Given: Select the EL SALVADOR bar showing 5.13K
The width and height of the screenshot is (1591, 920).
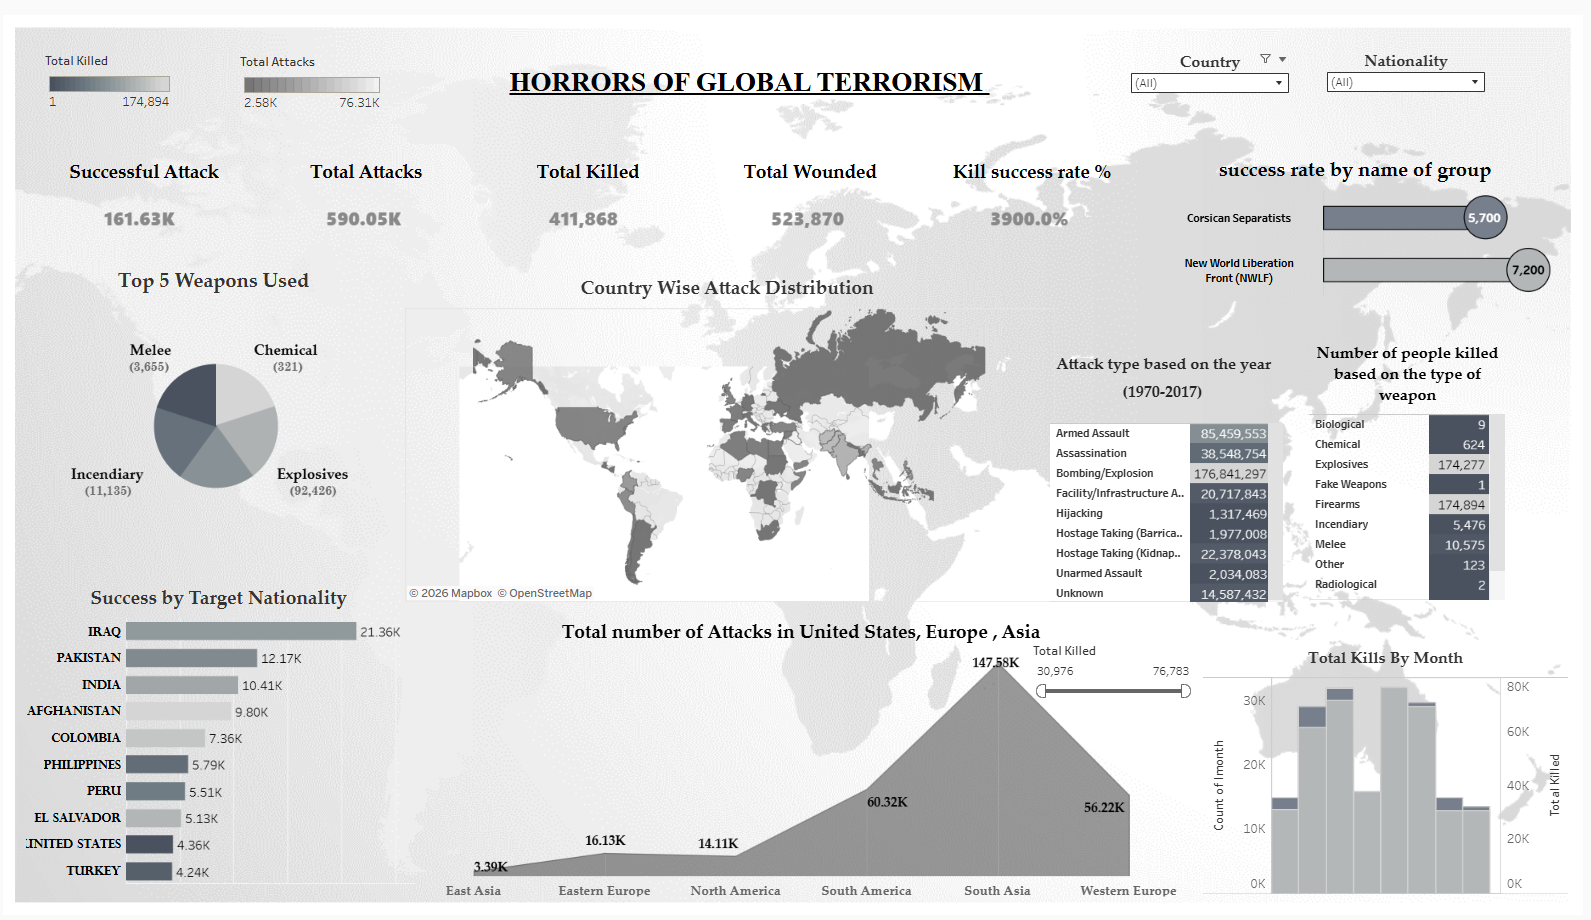Looking at the screenshot, I should tap(153, 818).
